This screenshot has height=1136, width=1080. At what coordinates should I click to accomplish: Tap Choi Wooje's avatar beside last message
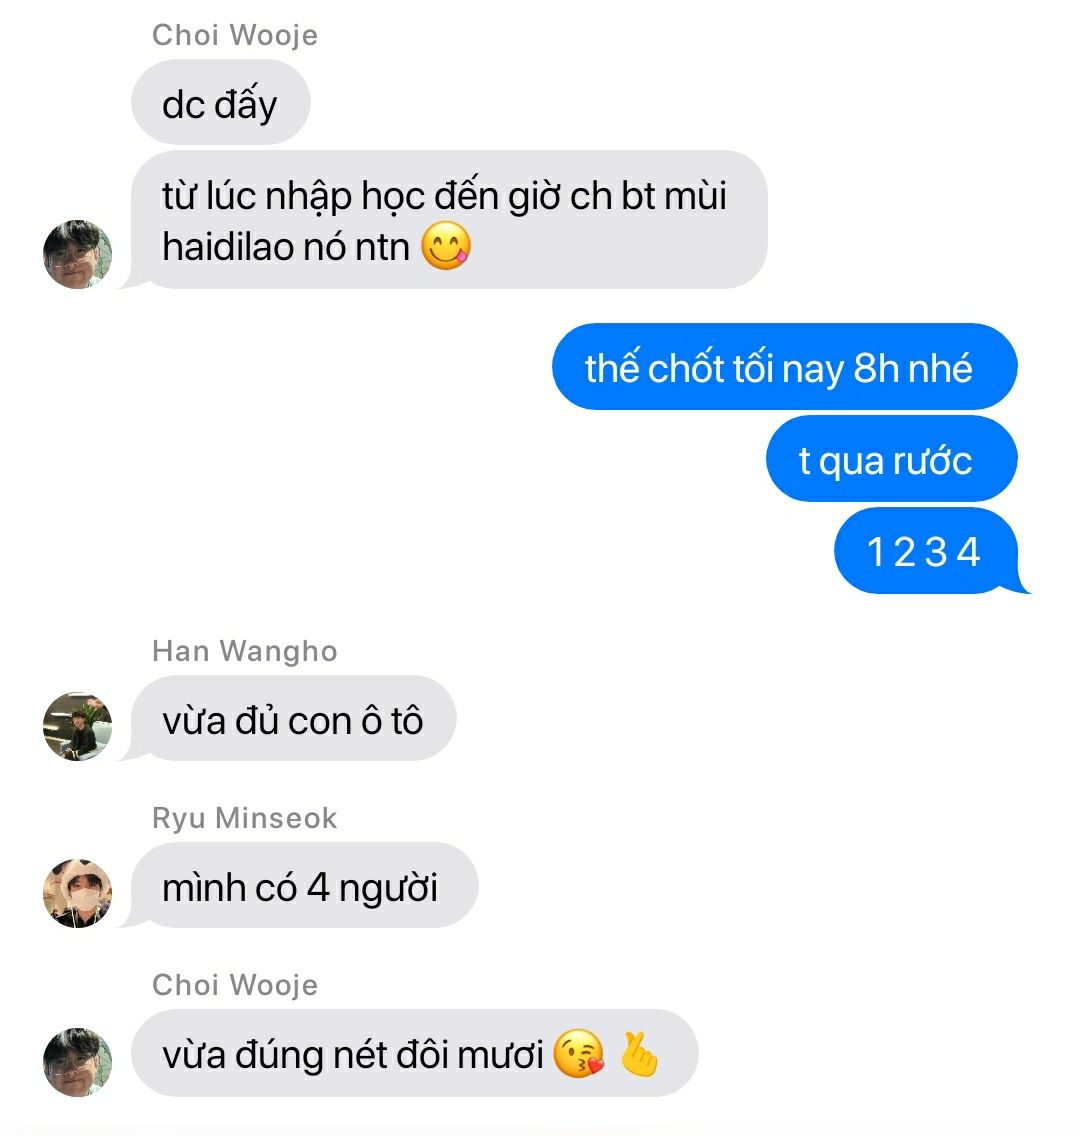(x=78, y=1061)
